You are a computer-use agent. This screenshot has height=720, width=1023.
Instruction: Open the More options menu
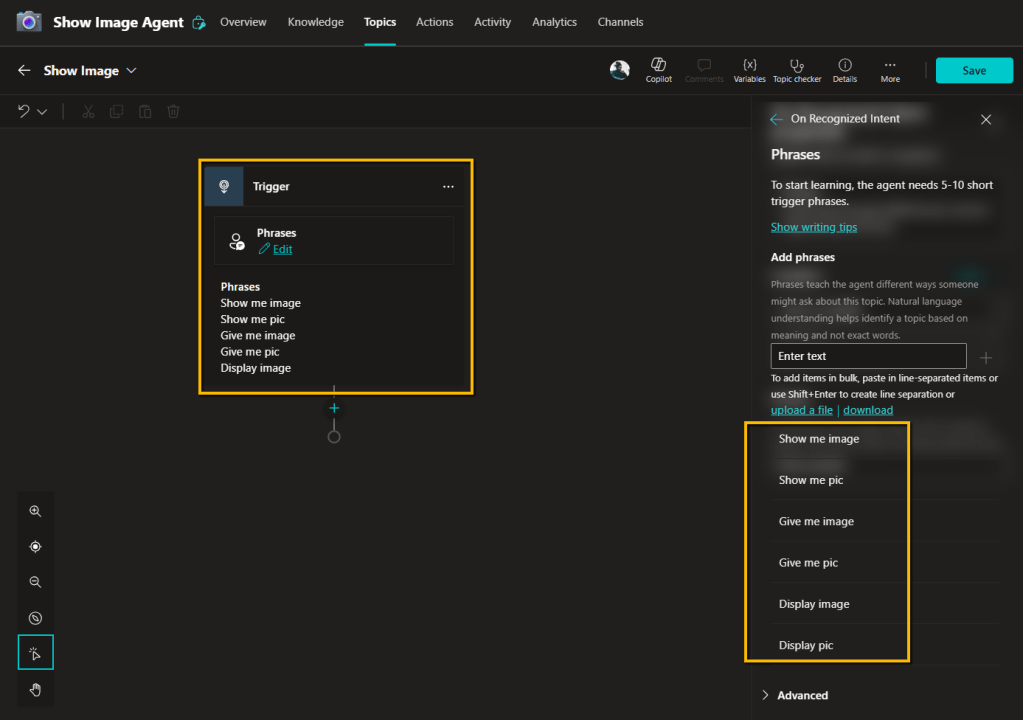coord(890,69)
